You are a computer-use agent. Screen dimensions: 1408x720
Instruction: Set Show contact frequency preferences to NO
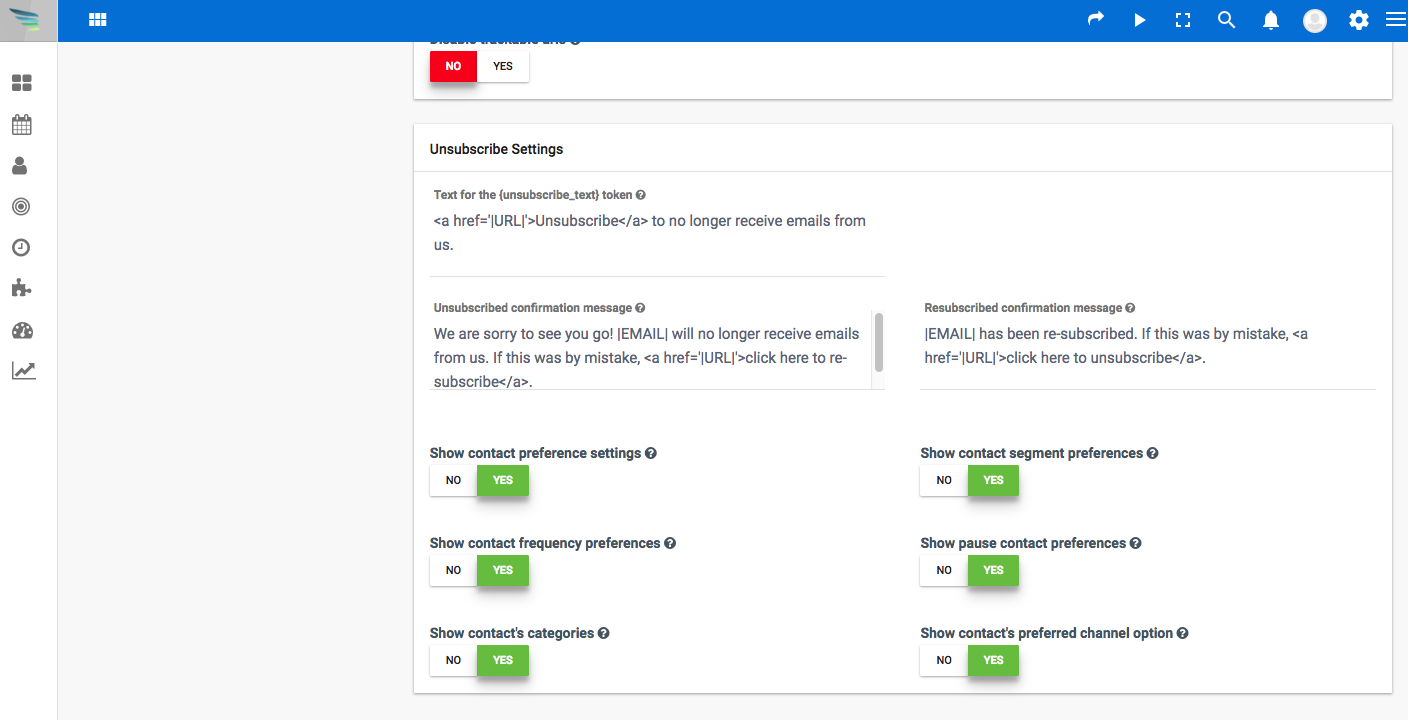[454, 570]
